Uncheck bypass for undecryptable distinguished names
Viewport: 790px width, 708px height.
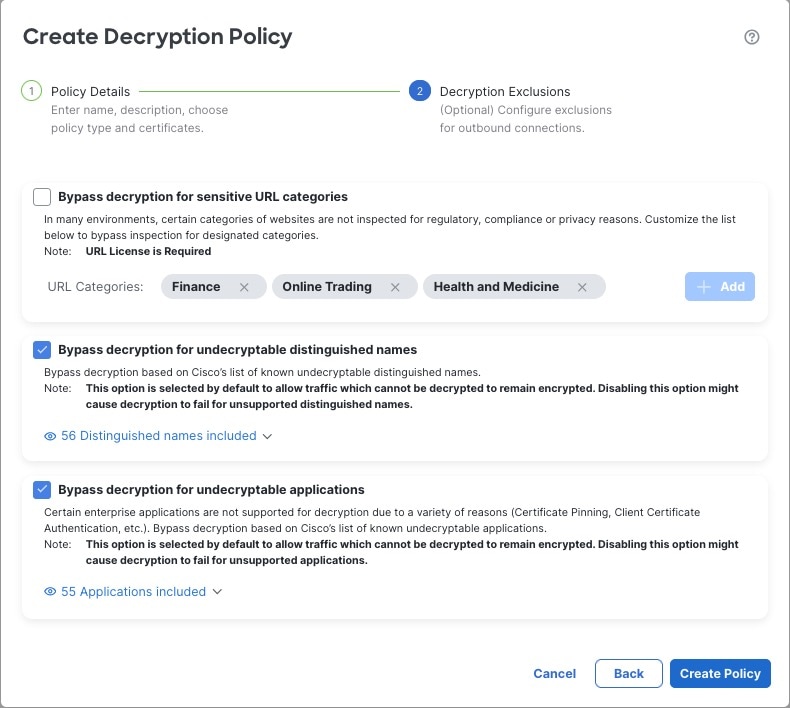pos(42,350)
